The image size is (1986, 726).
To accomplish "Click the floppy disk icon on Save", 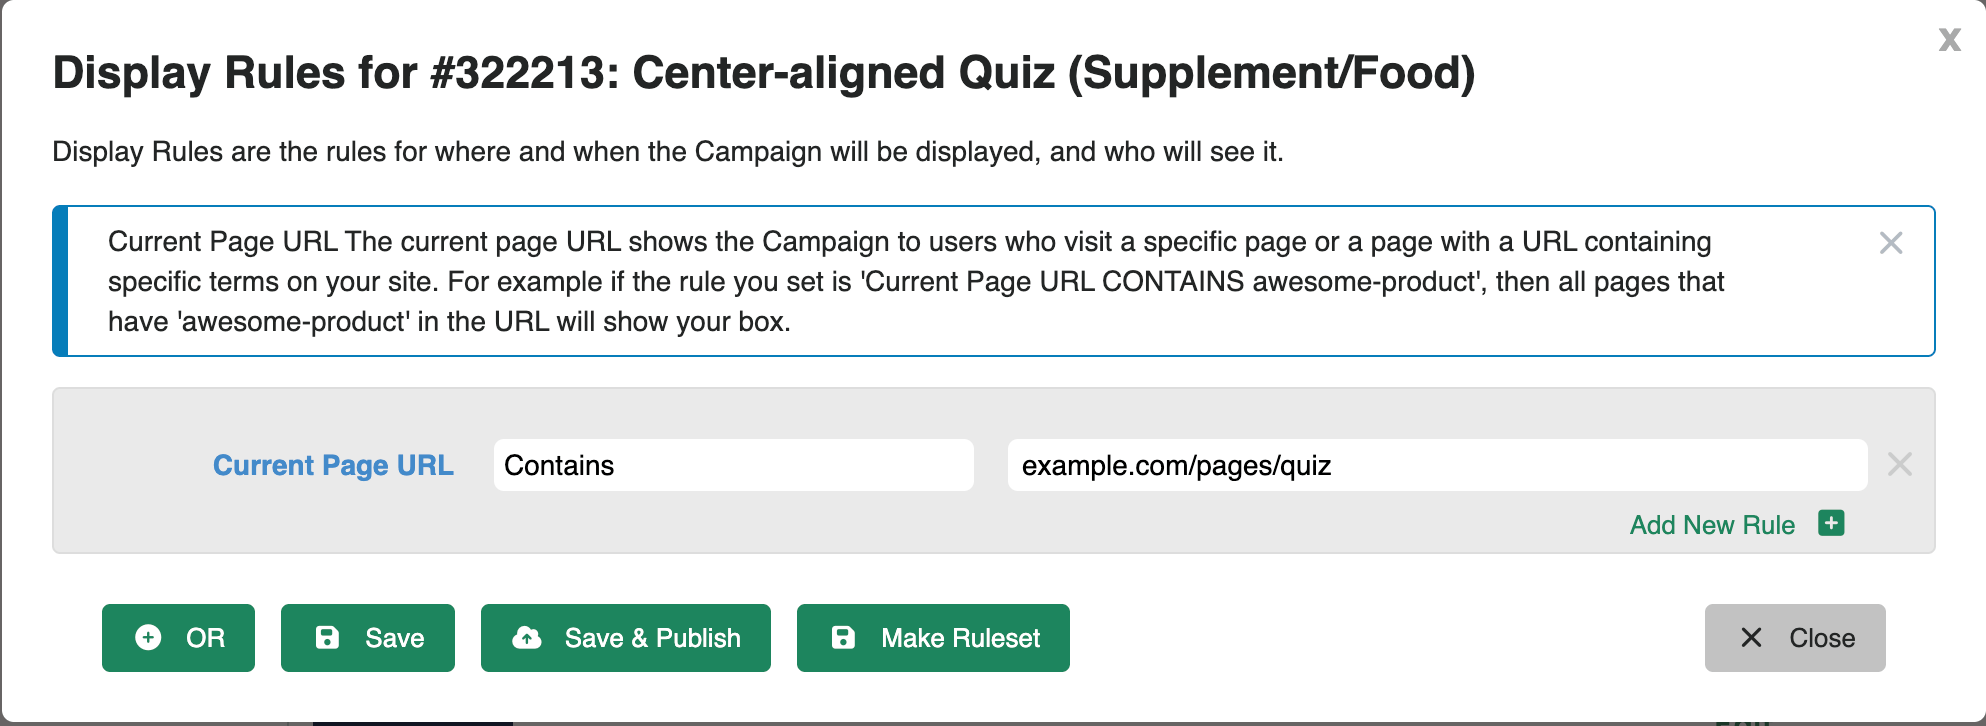I will (328, 637).
